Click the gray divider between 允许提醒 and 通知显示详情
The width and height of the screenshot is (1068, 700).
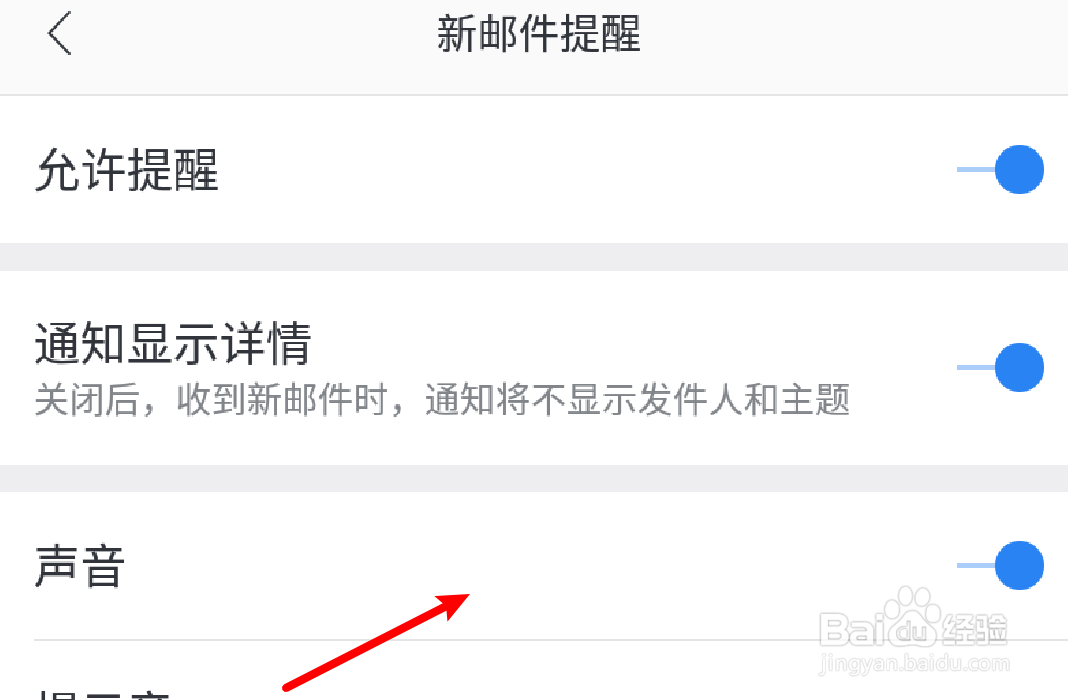[534, 257]
